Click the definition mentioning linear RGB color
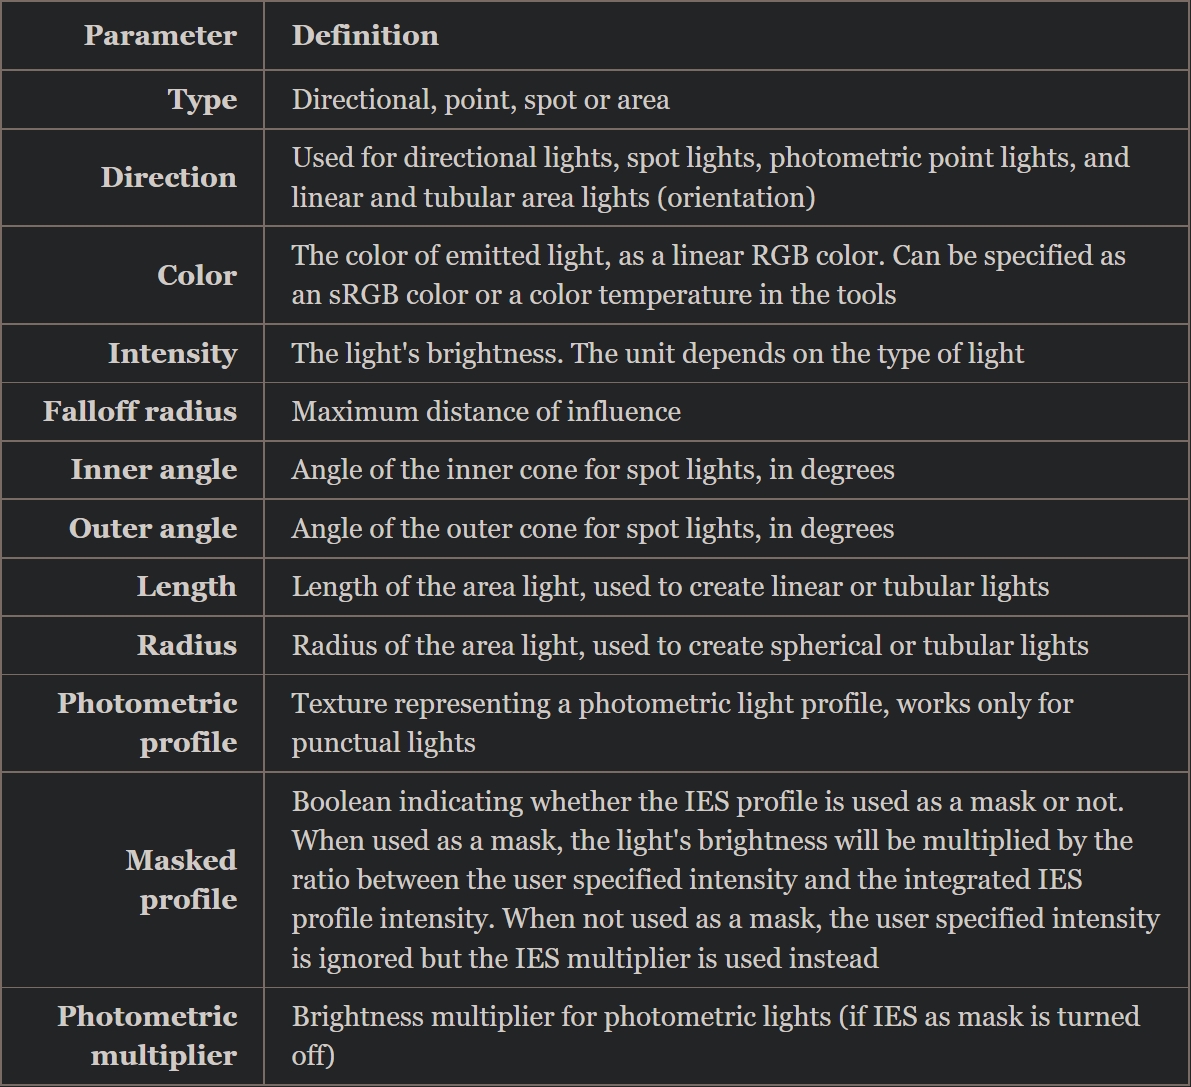Screen dimensions: 1191x1087 click(x=708, y=275)
